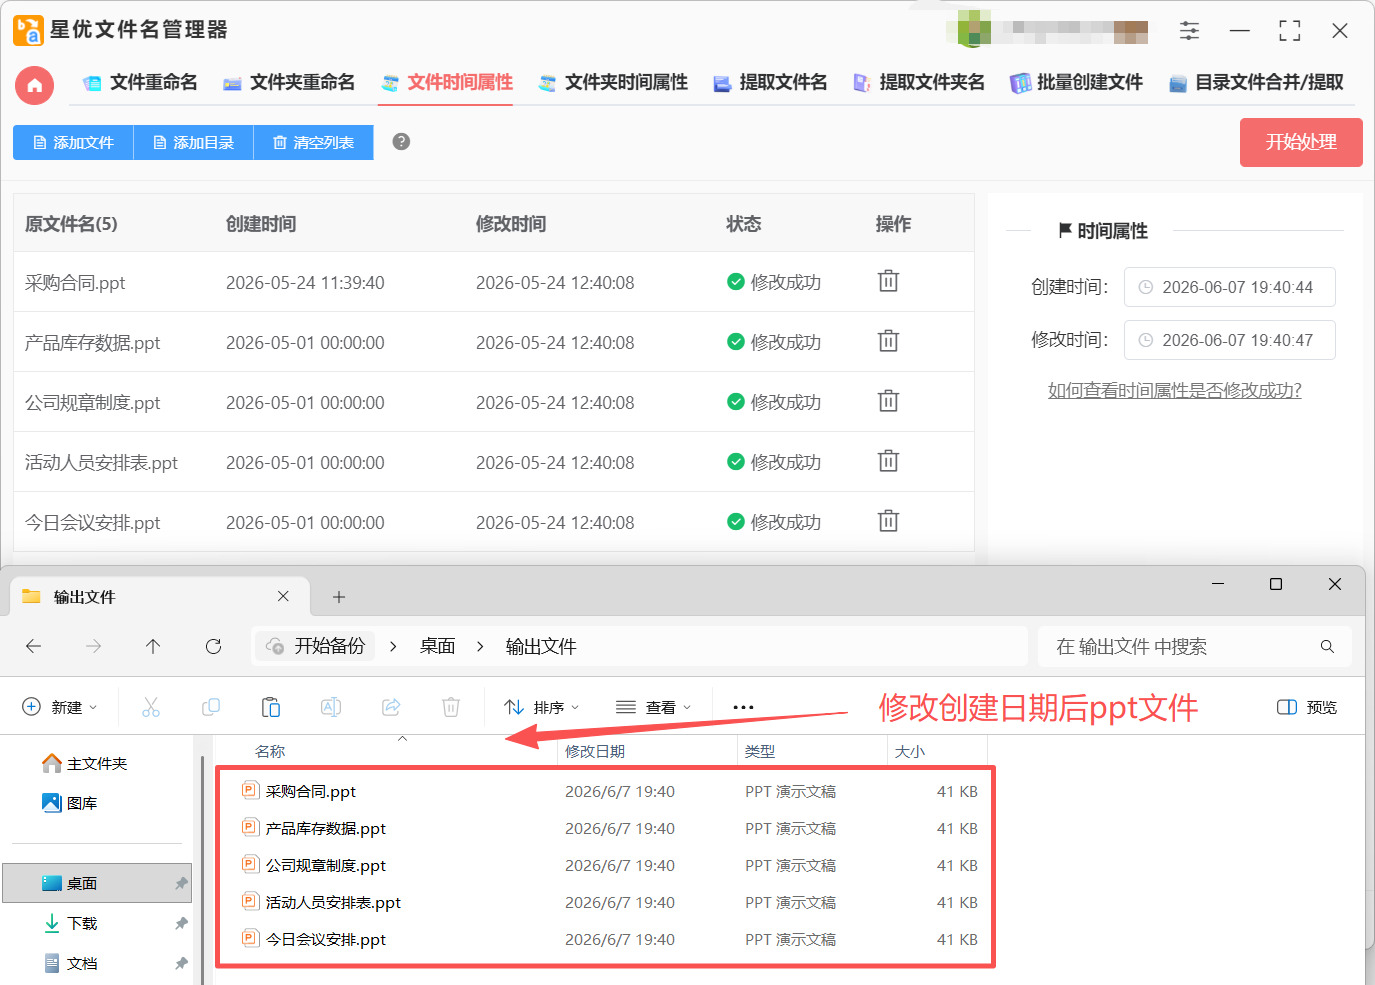Click the Explorer back arrow
The width and height of the screenshot is (1375, 985).
coord(33,647)
